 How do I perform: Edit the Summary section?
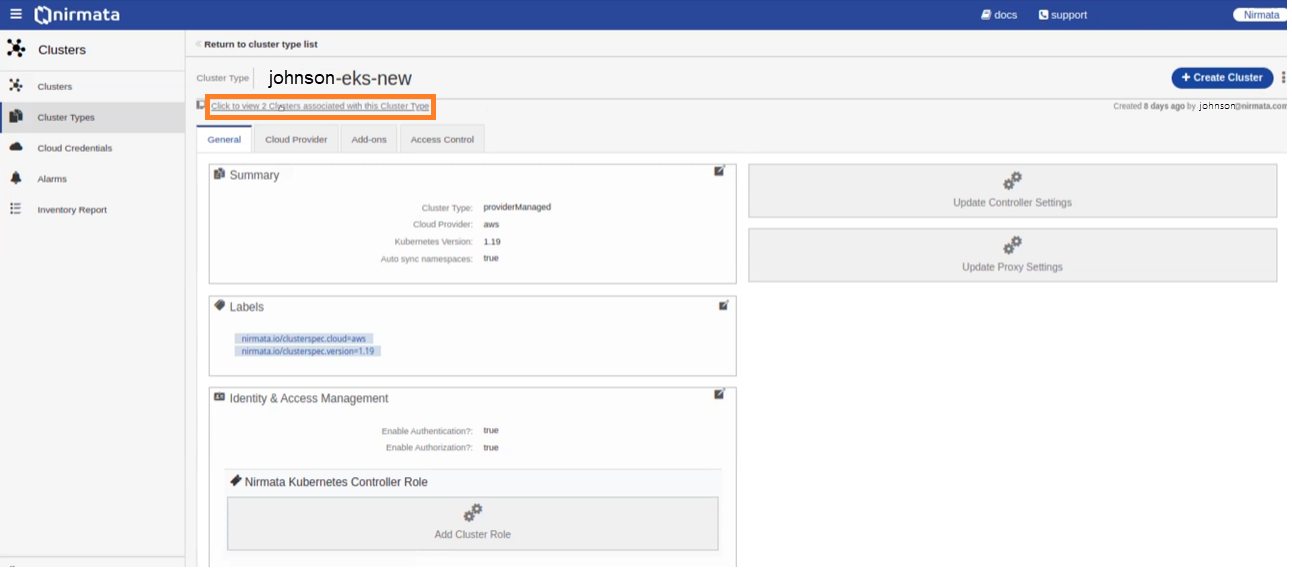coord(719,171)
